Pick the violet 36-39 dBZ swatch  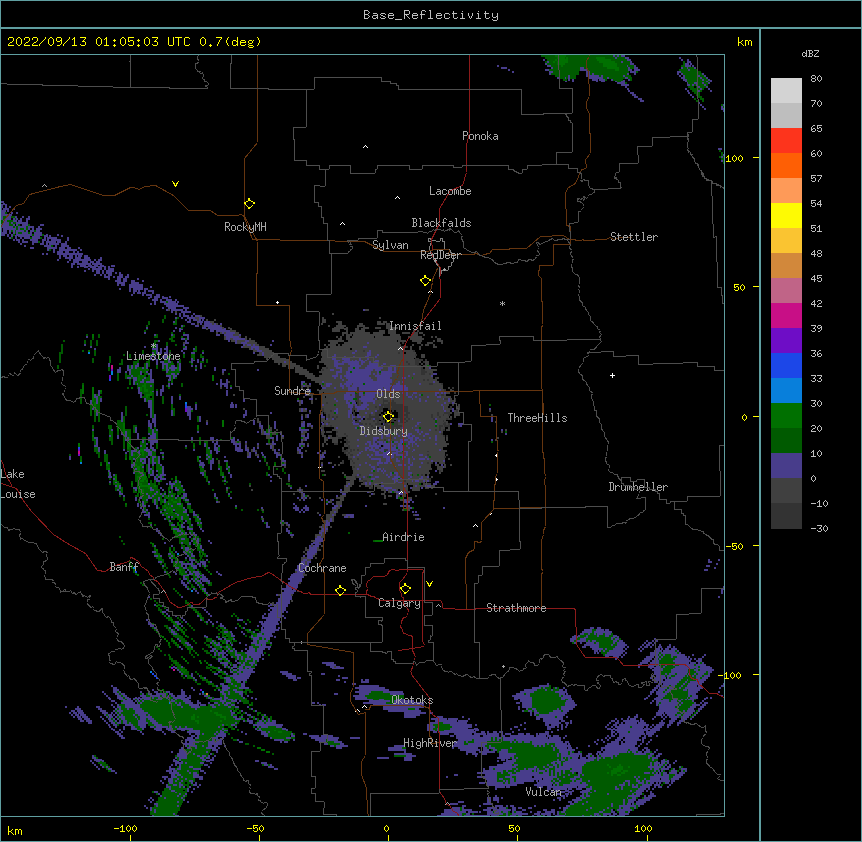[x=786, y=341]
